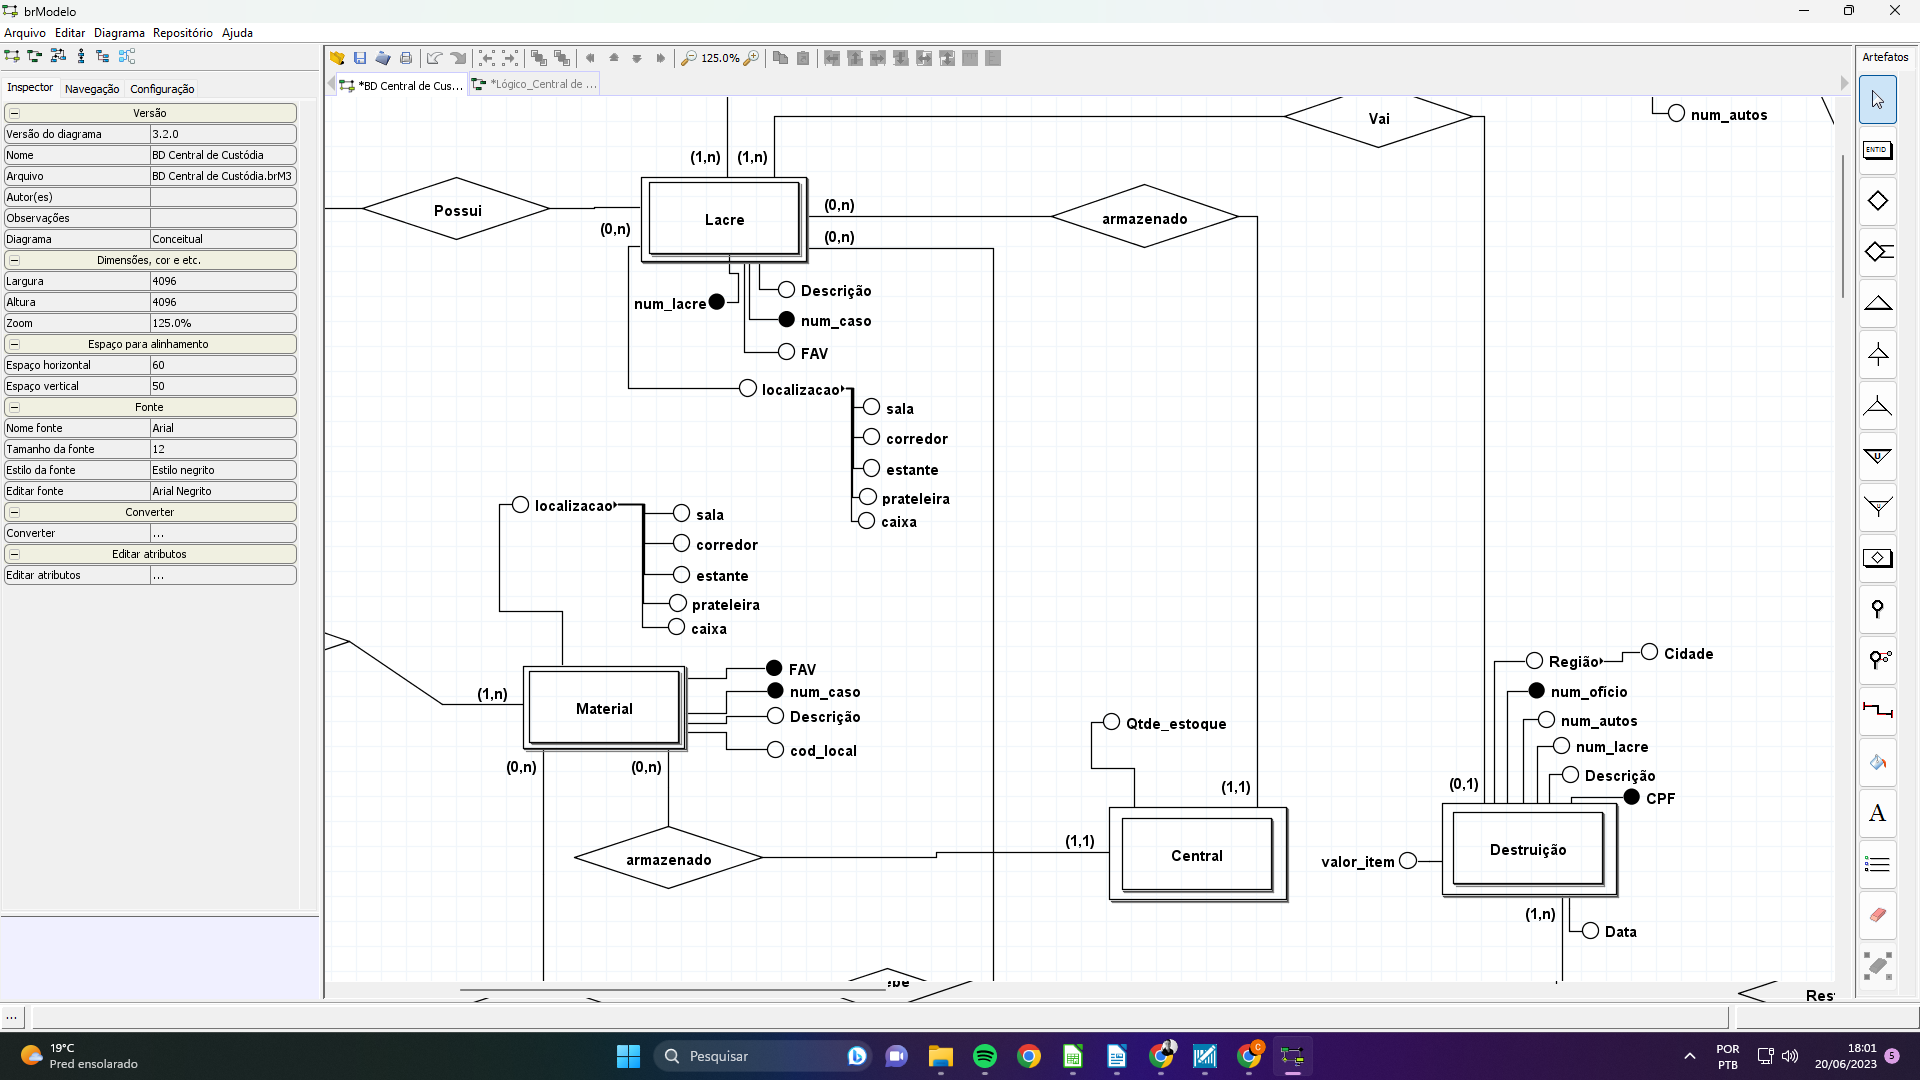Click the Editar atributos '...' button
This screenshot has width=1920, height=1080.
(223, 575)
